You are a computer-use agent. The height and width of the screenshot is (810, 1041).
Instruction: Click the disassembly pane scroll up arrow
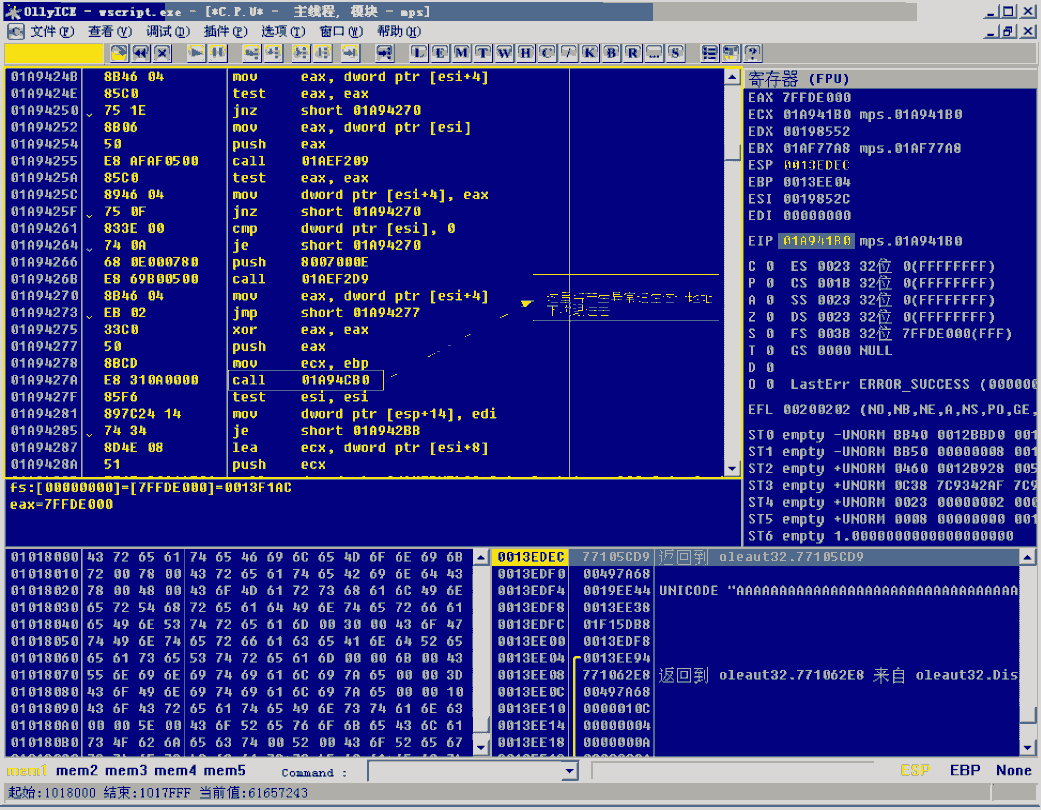click(732, 78)
